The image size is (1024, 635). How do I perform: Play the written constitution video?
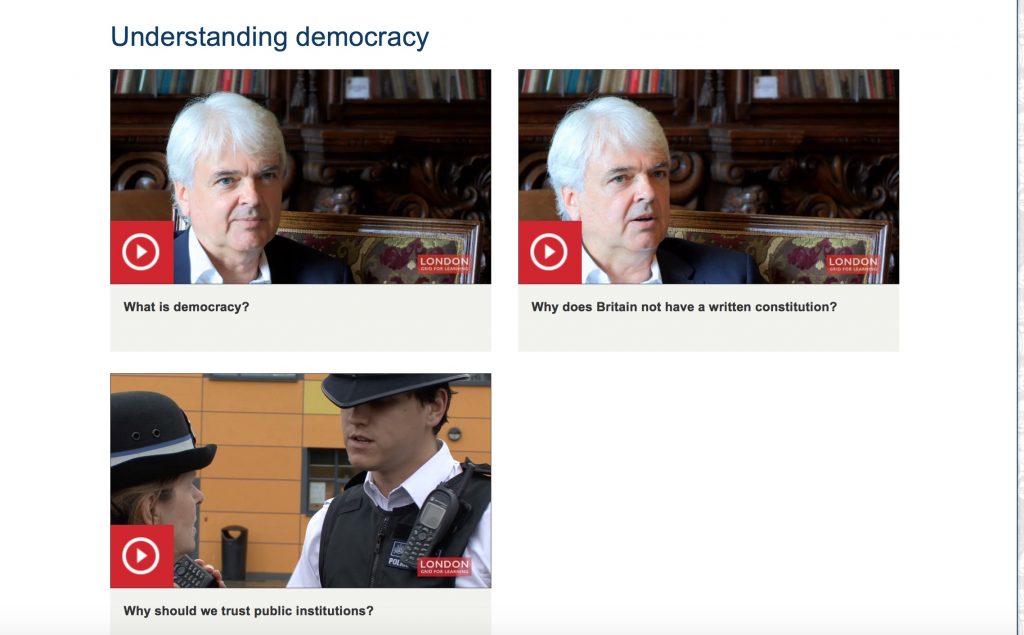coord(550,252)
